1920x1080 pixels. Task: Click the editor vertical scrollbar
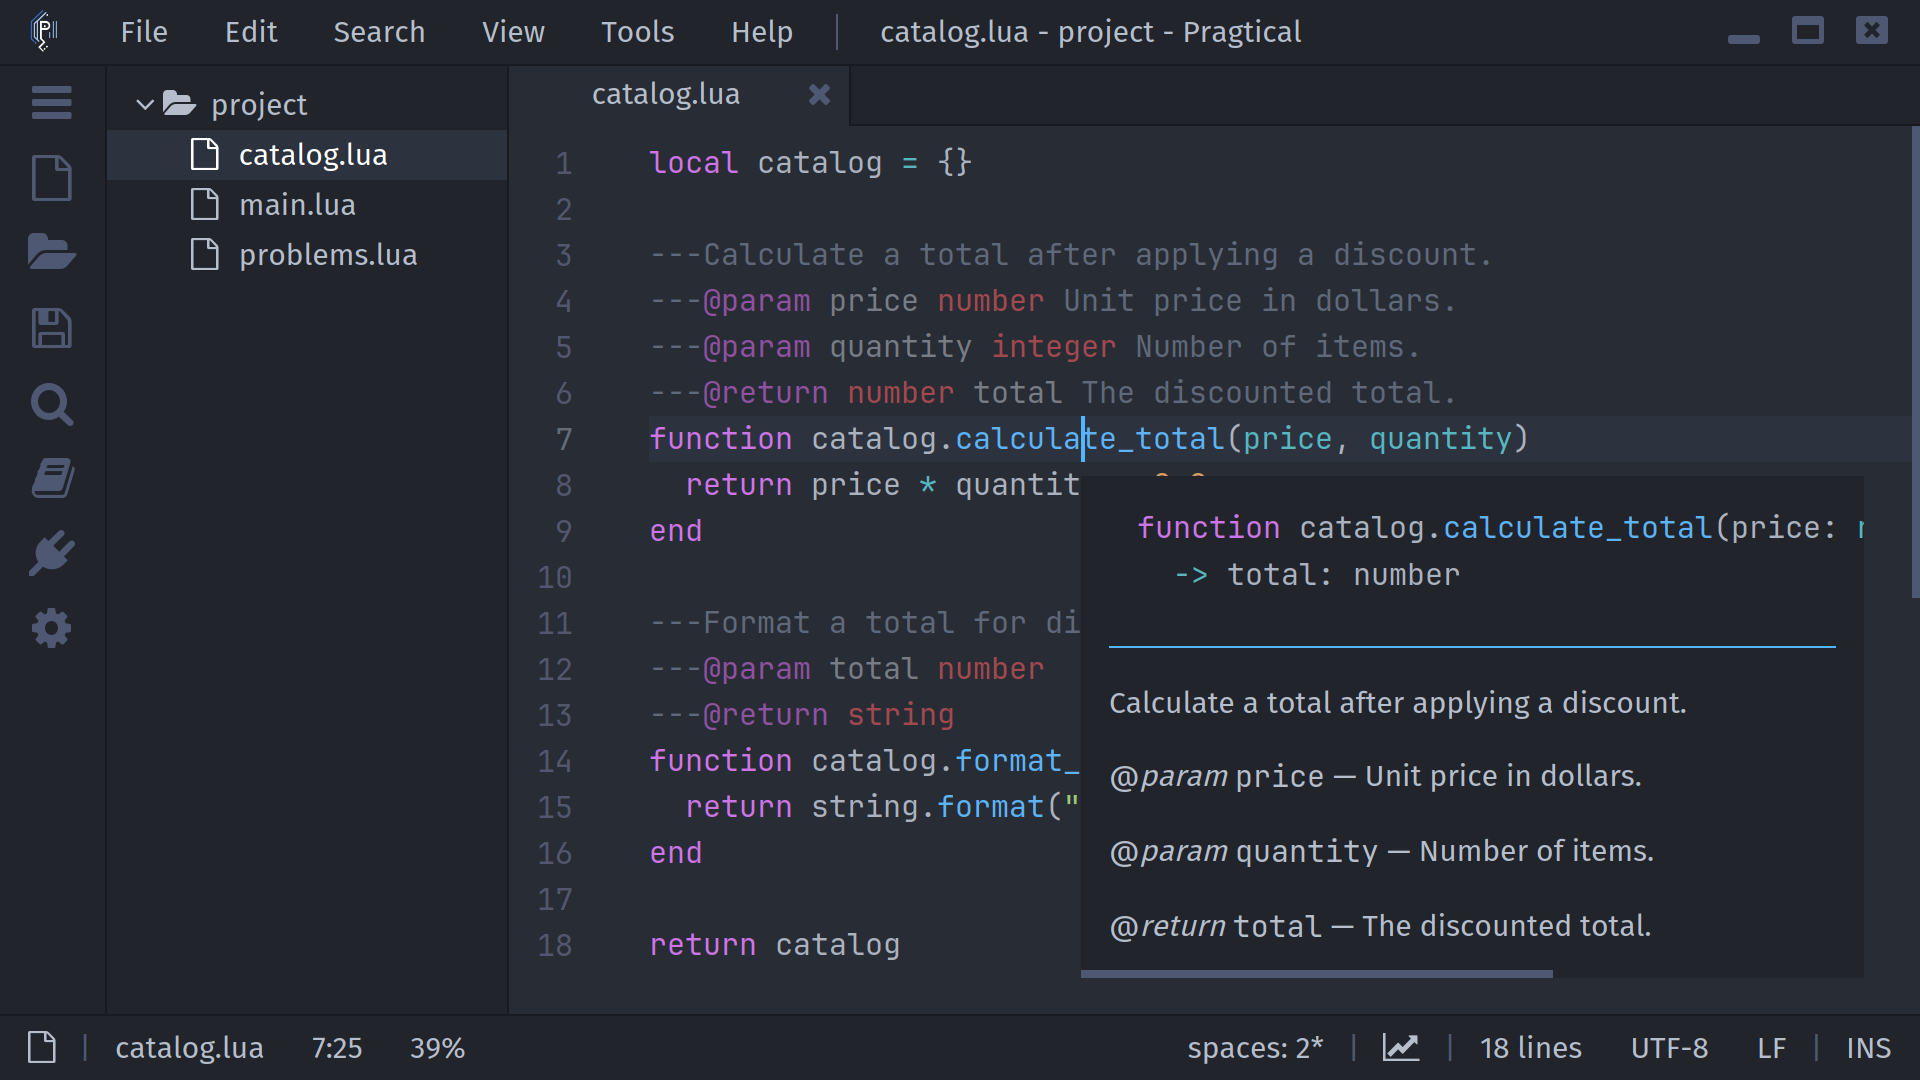pyautogui.click(x=1915, y=363)
